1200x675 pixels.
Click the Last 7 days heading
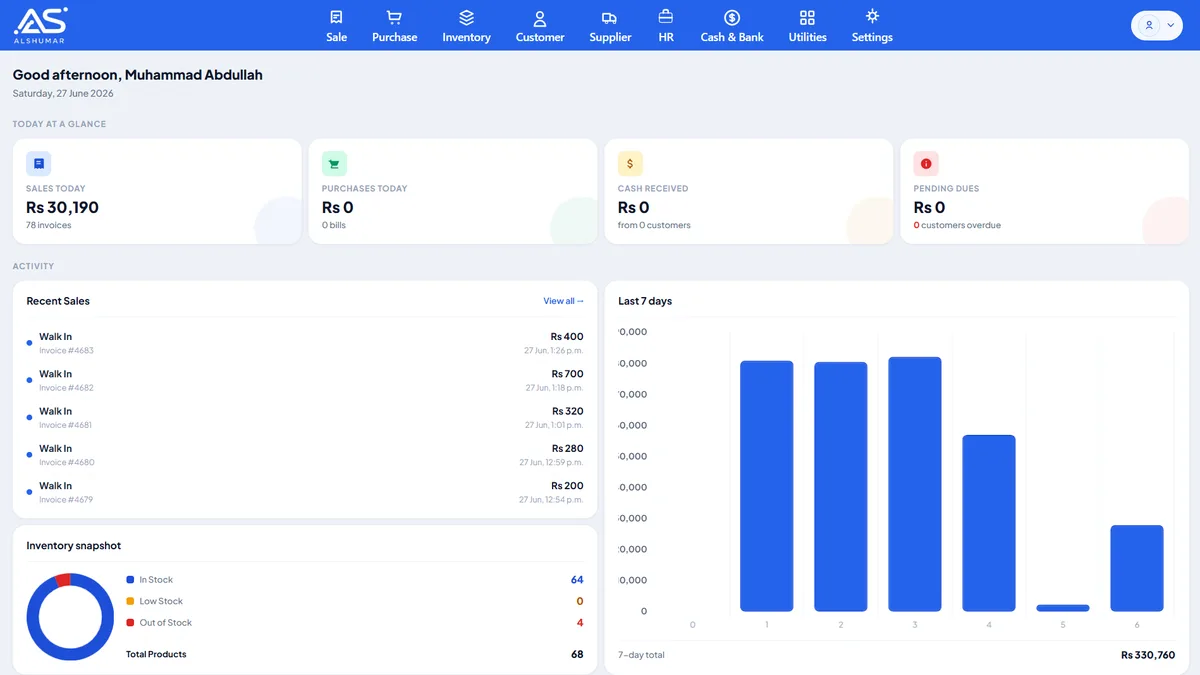pos(645,301)
